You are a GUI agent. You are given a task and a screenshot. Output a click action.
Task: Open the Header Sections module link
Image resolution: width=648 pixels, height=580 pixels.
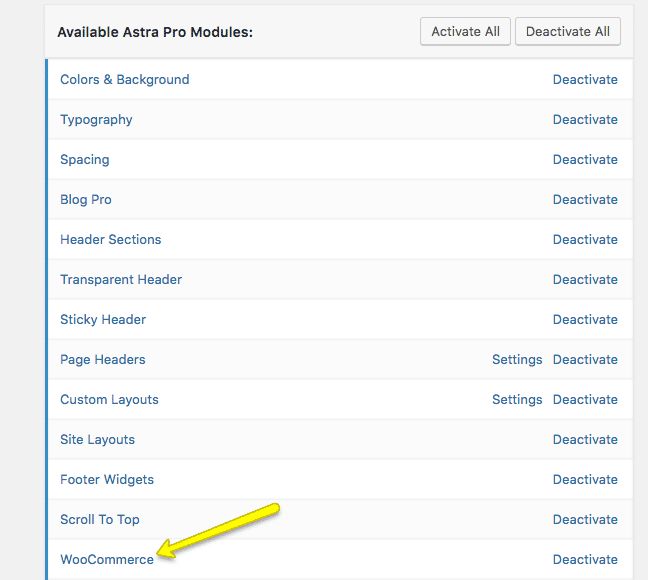(111, 239)
